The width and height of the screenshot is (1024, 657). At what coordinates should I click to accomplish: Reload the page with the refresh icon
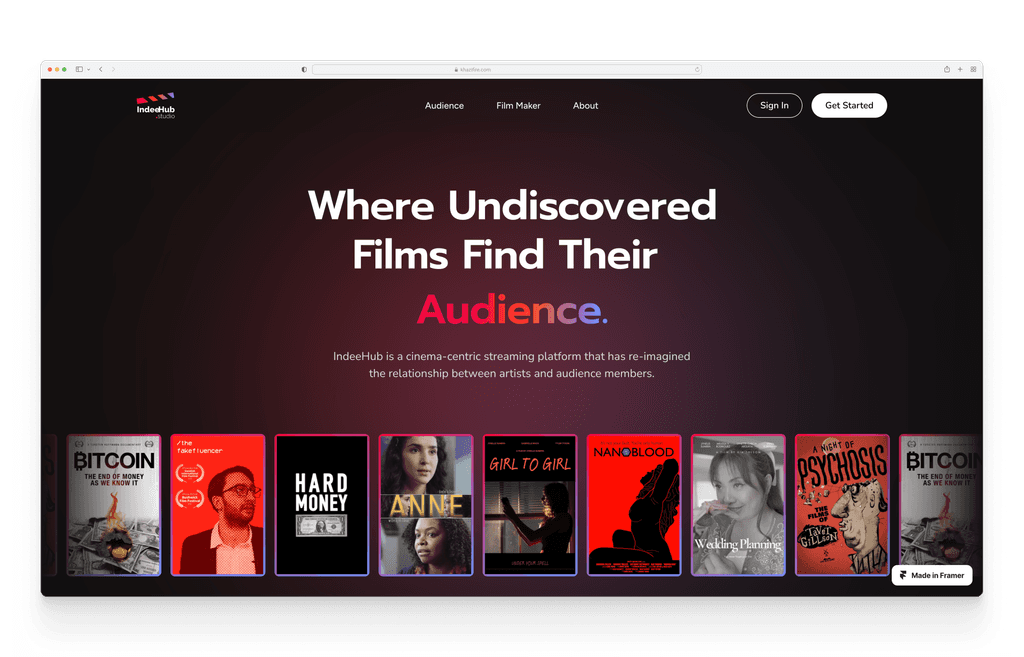coord(697,69)
